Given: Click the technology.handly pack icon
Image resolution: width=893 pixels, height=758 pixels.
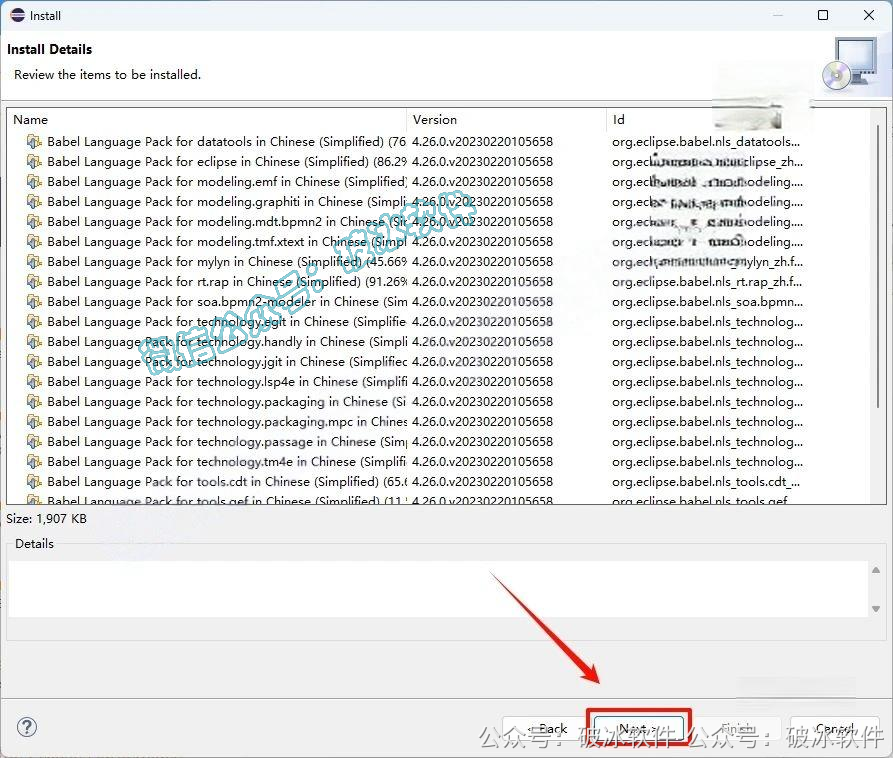Looking at the screenshot, I should point(34,341).
